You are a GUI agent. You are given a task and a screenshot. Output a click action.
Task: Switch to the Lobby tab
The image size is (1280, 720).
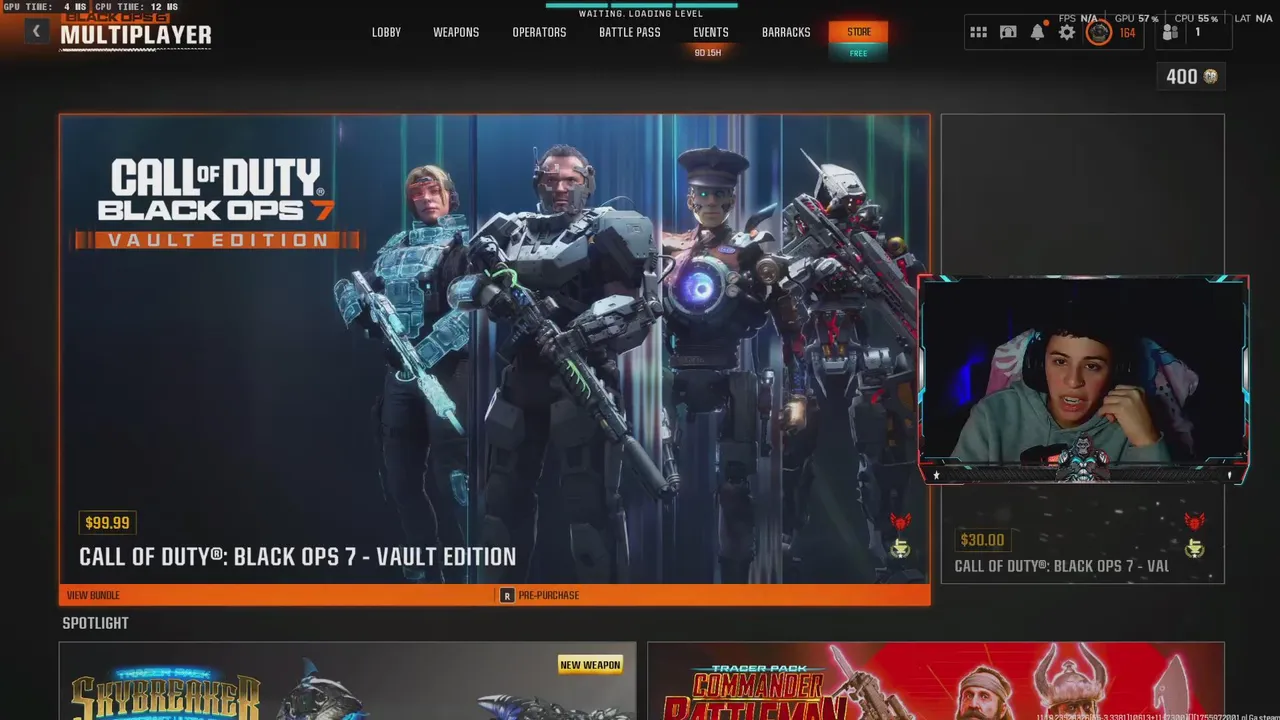(386, 32)
